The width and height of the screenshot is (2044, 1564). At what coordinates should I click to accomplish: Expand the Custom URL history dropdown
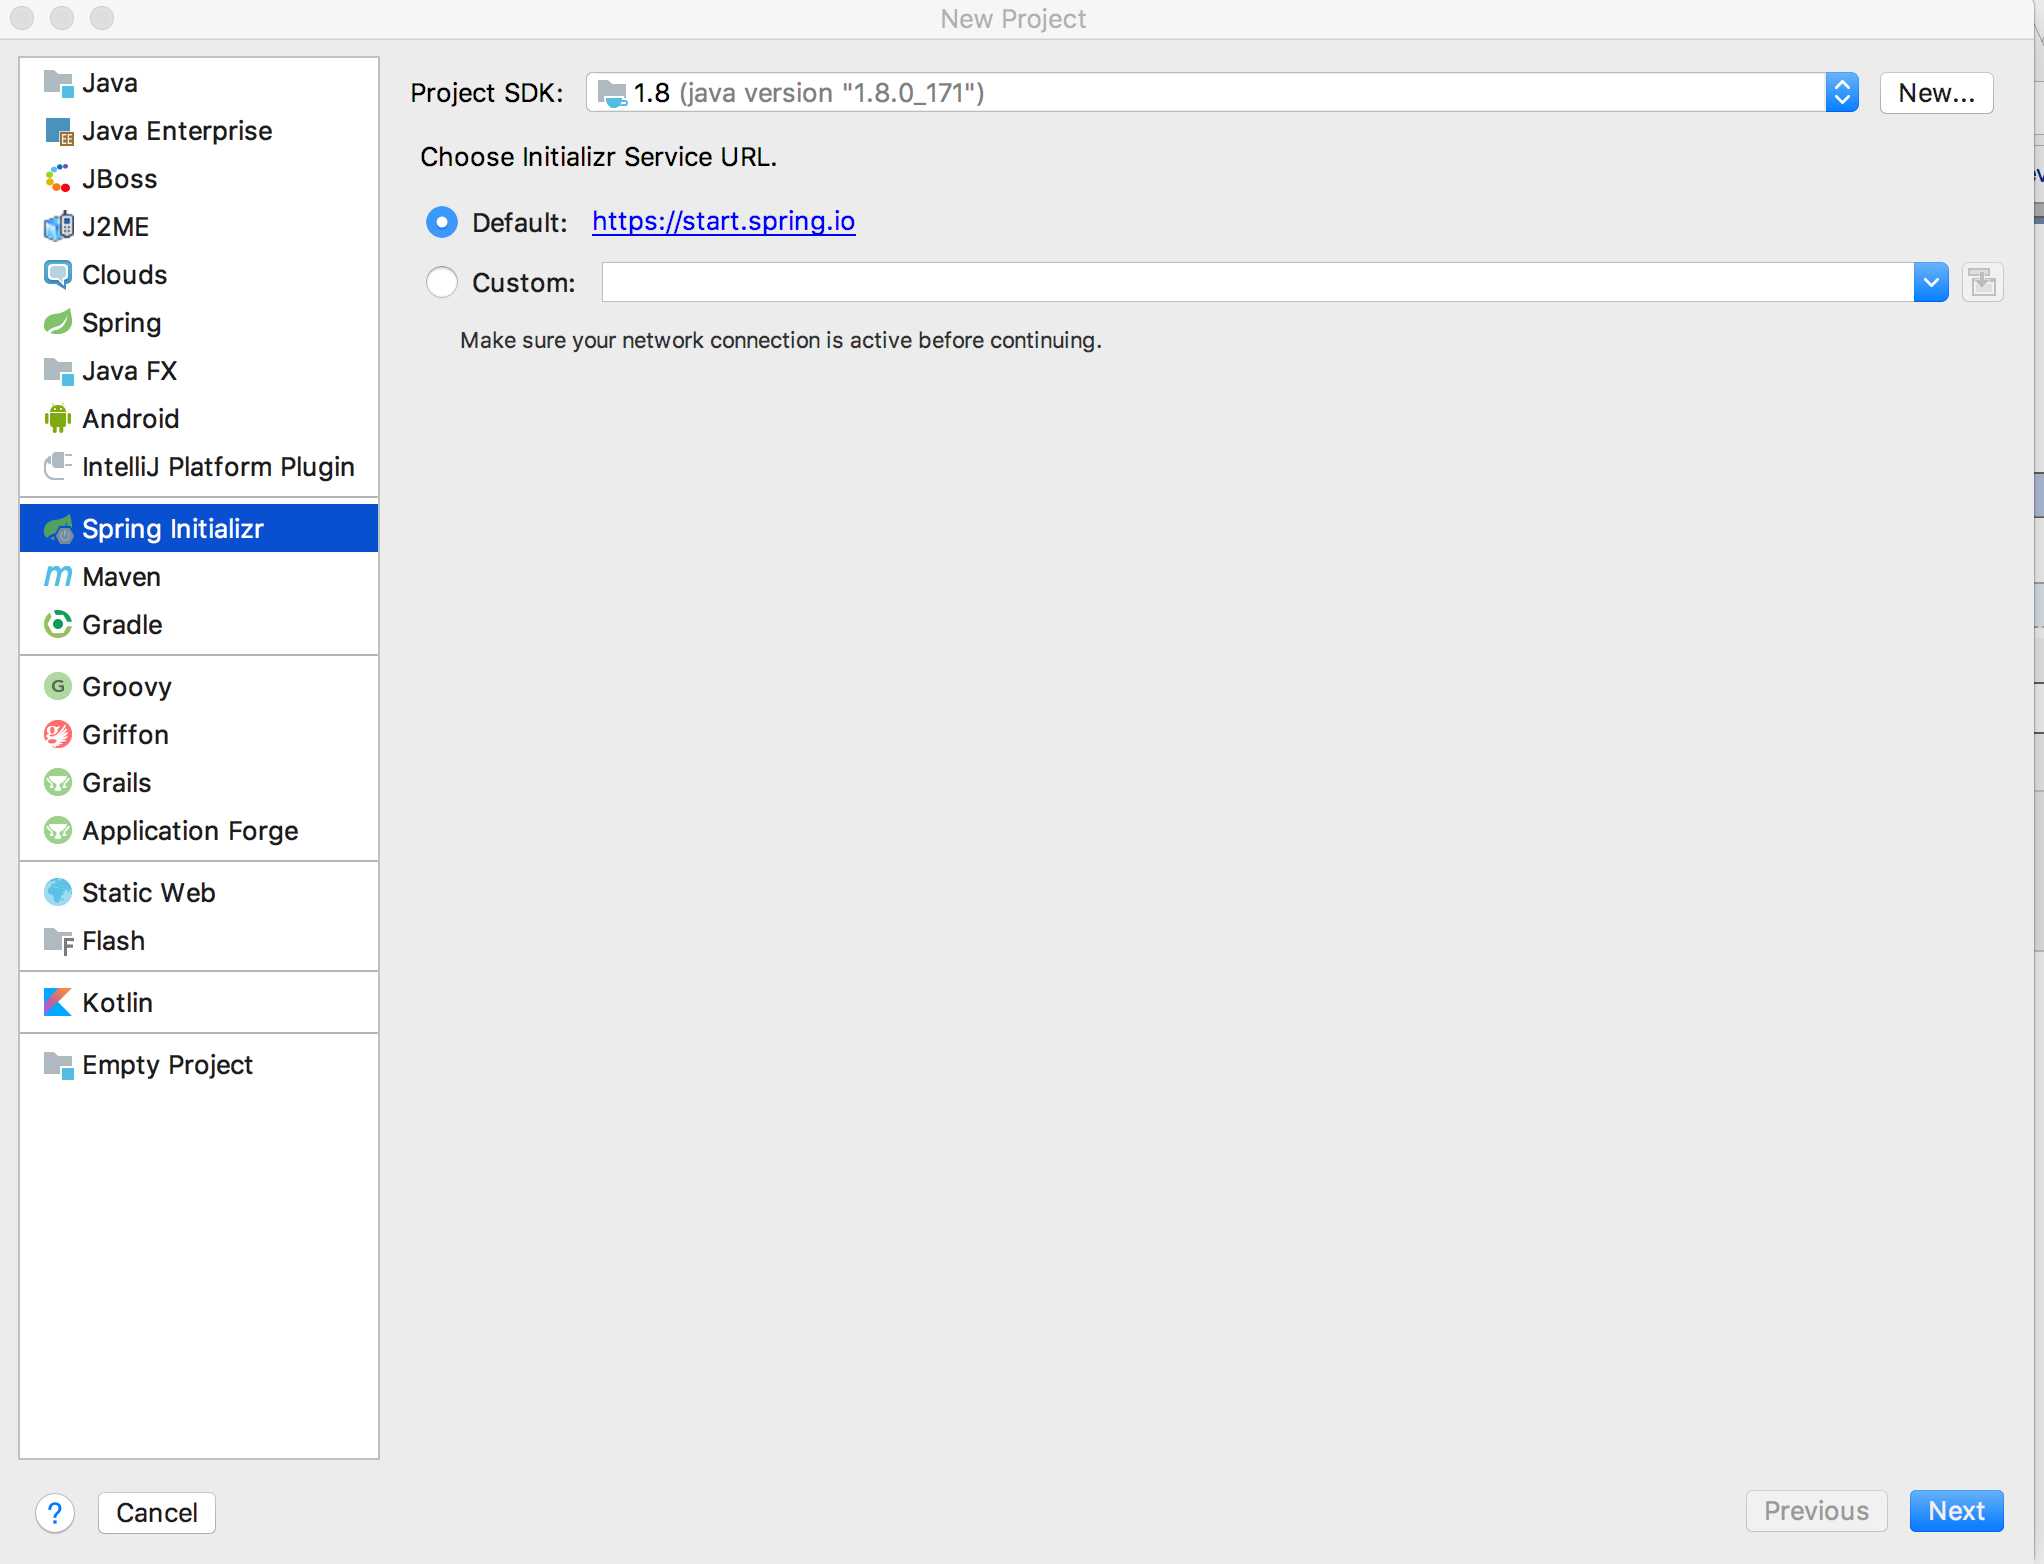click(x=1931, y=283)
